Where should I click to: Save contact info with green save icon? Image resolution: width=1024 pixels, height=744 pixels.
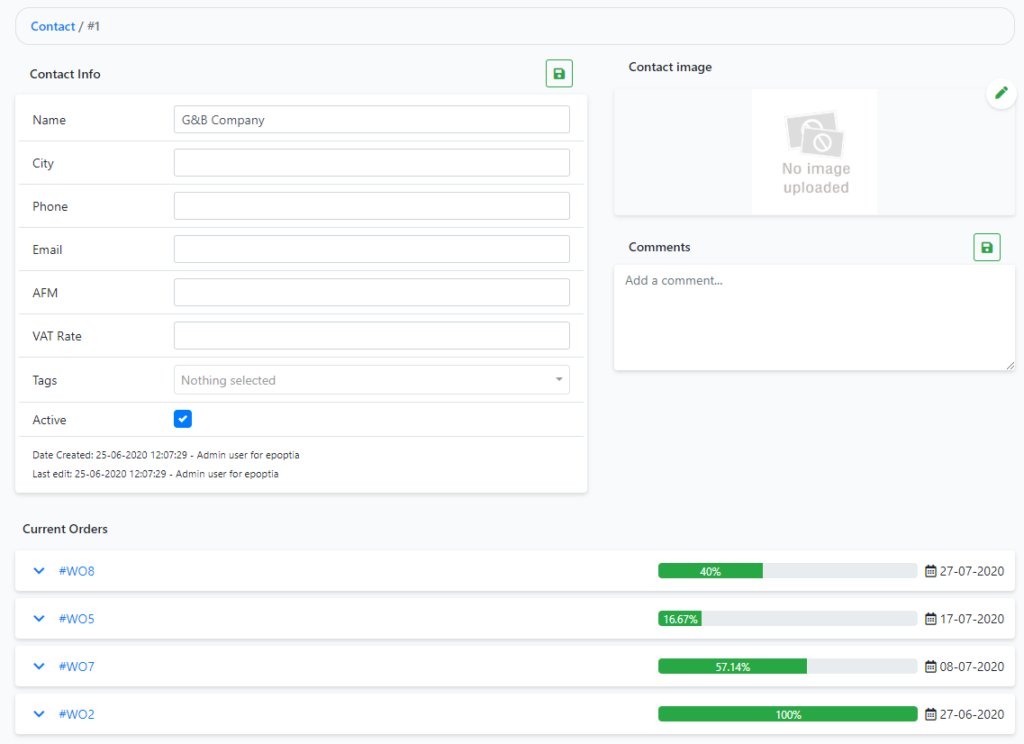559,73
